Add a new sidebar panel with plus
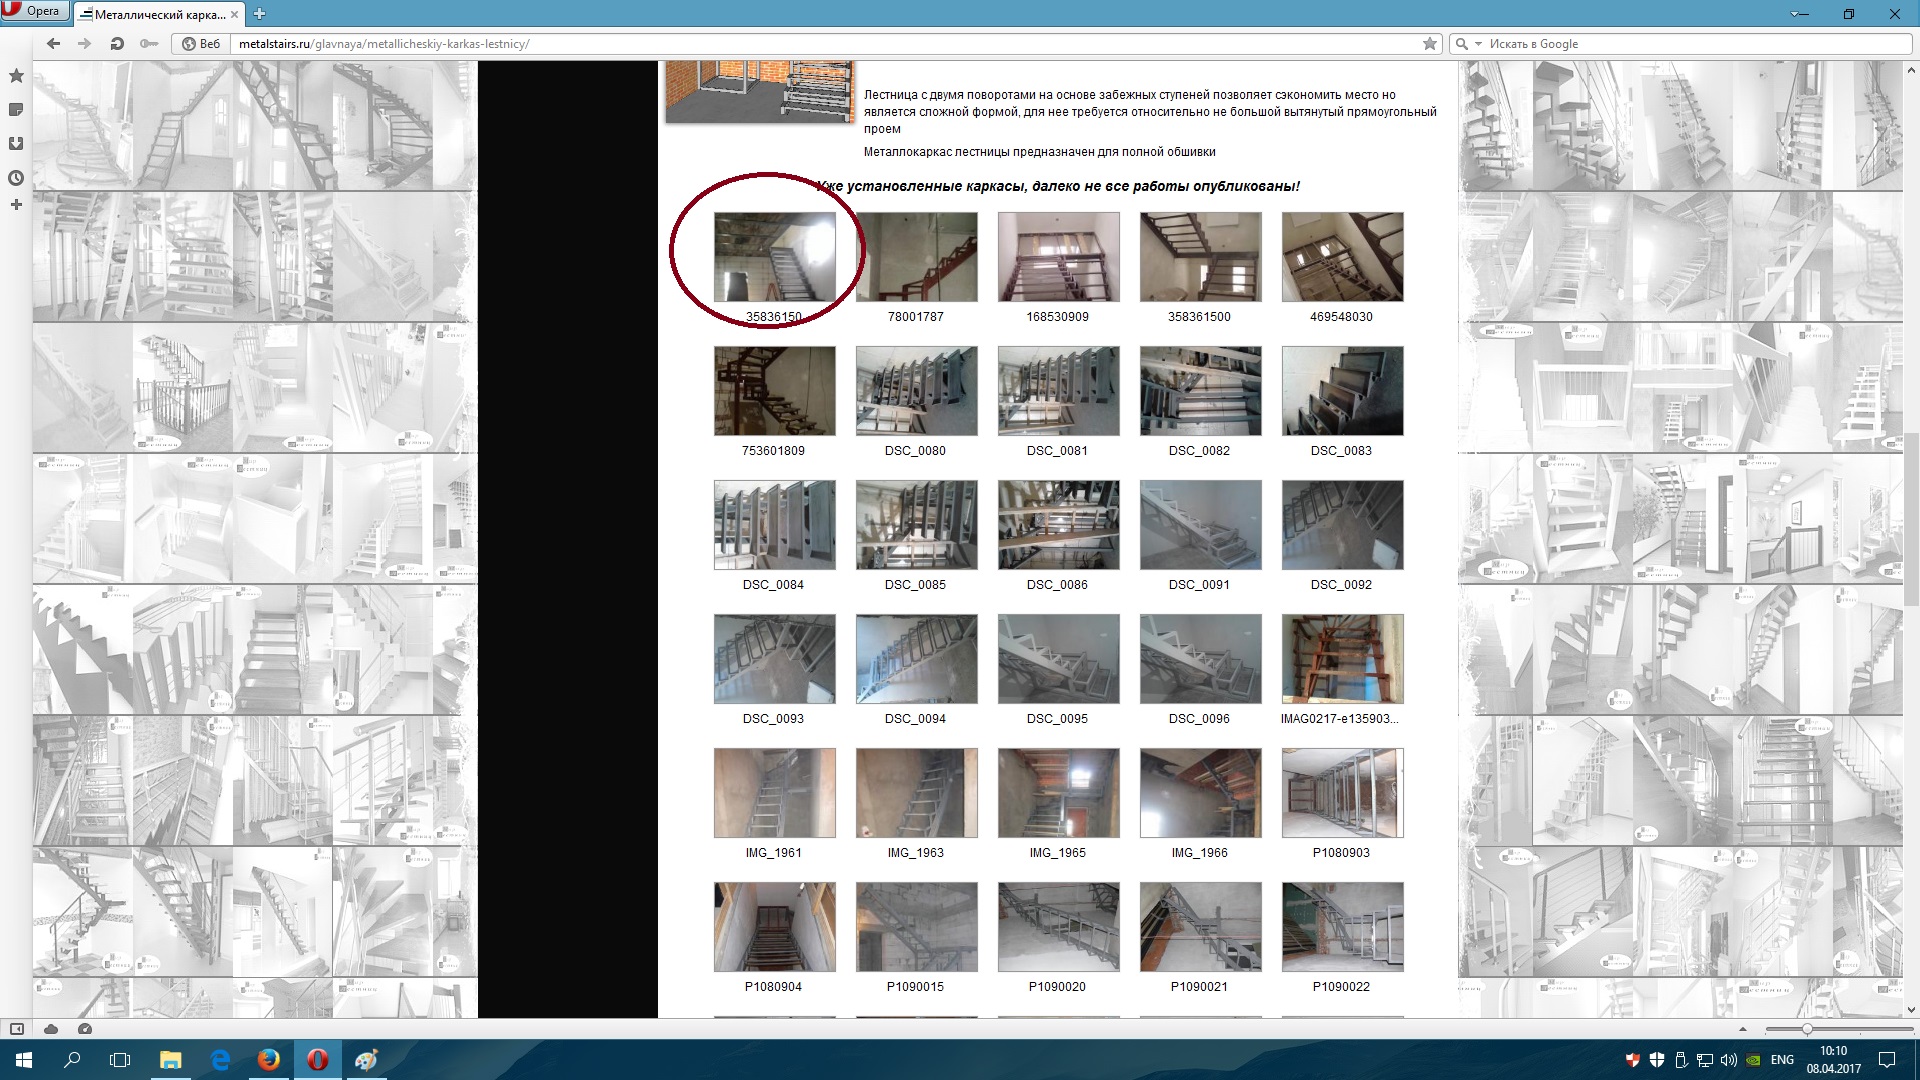The image size is (1920, 1080). pyautogui.click(x=16, y=205)
